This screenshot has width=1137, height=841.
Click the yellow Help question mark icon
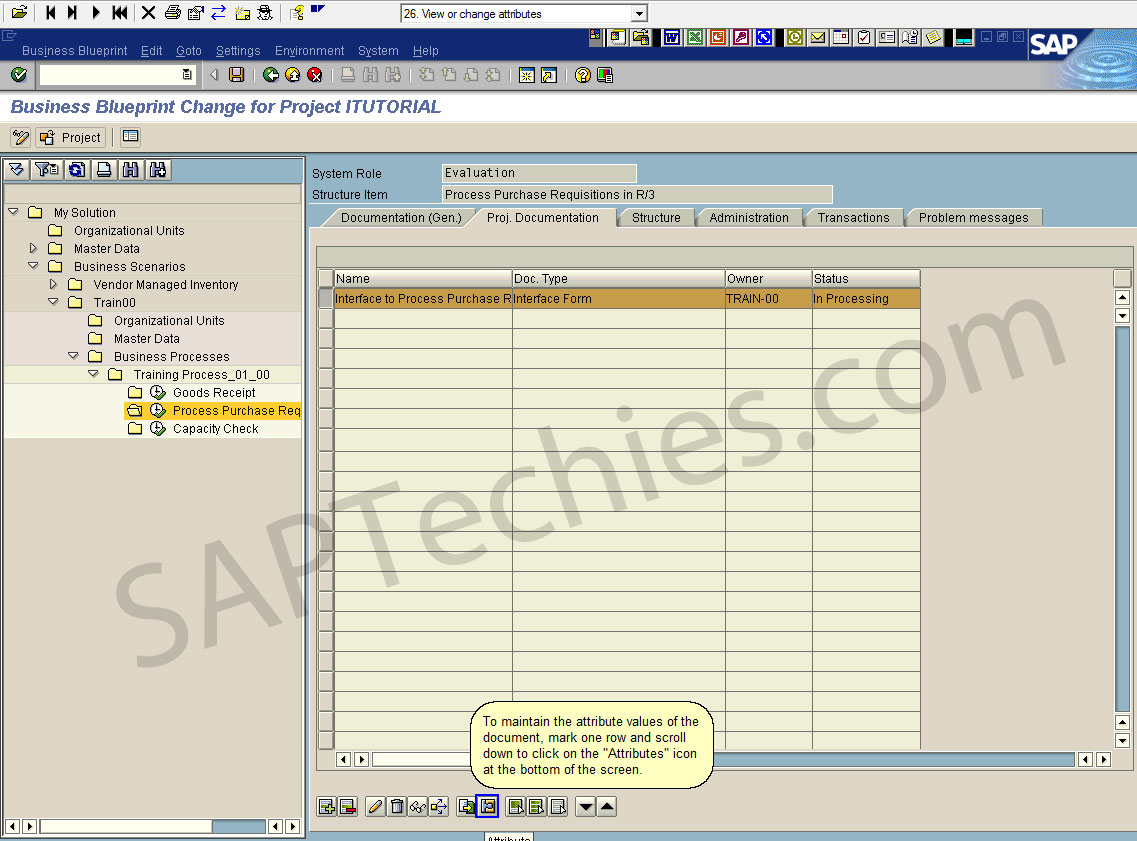(x=582, y=75)
